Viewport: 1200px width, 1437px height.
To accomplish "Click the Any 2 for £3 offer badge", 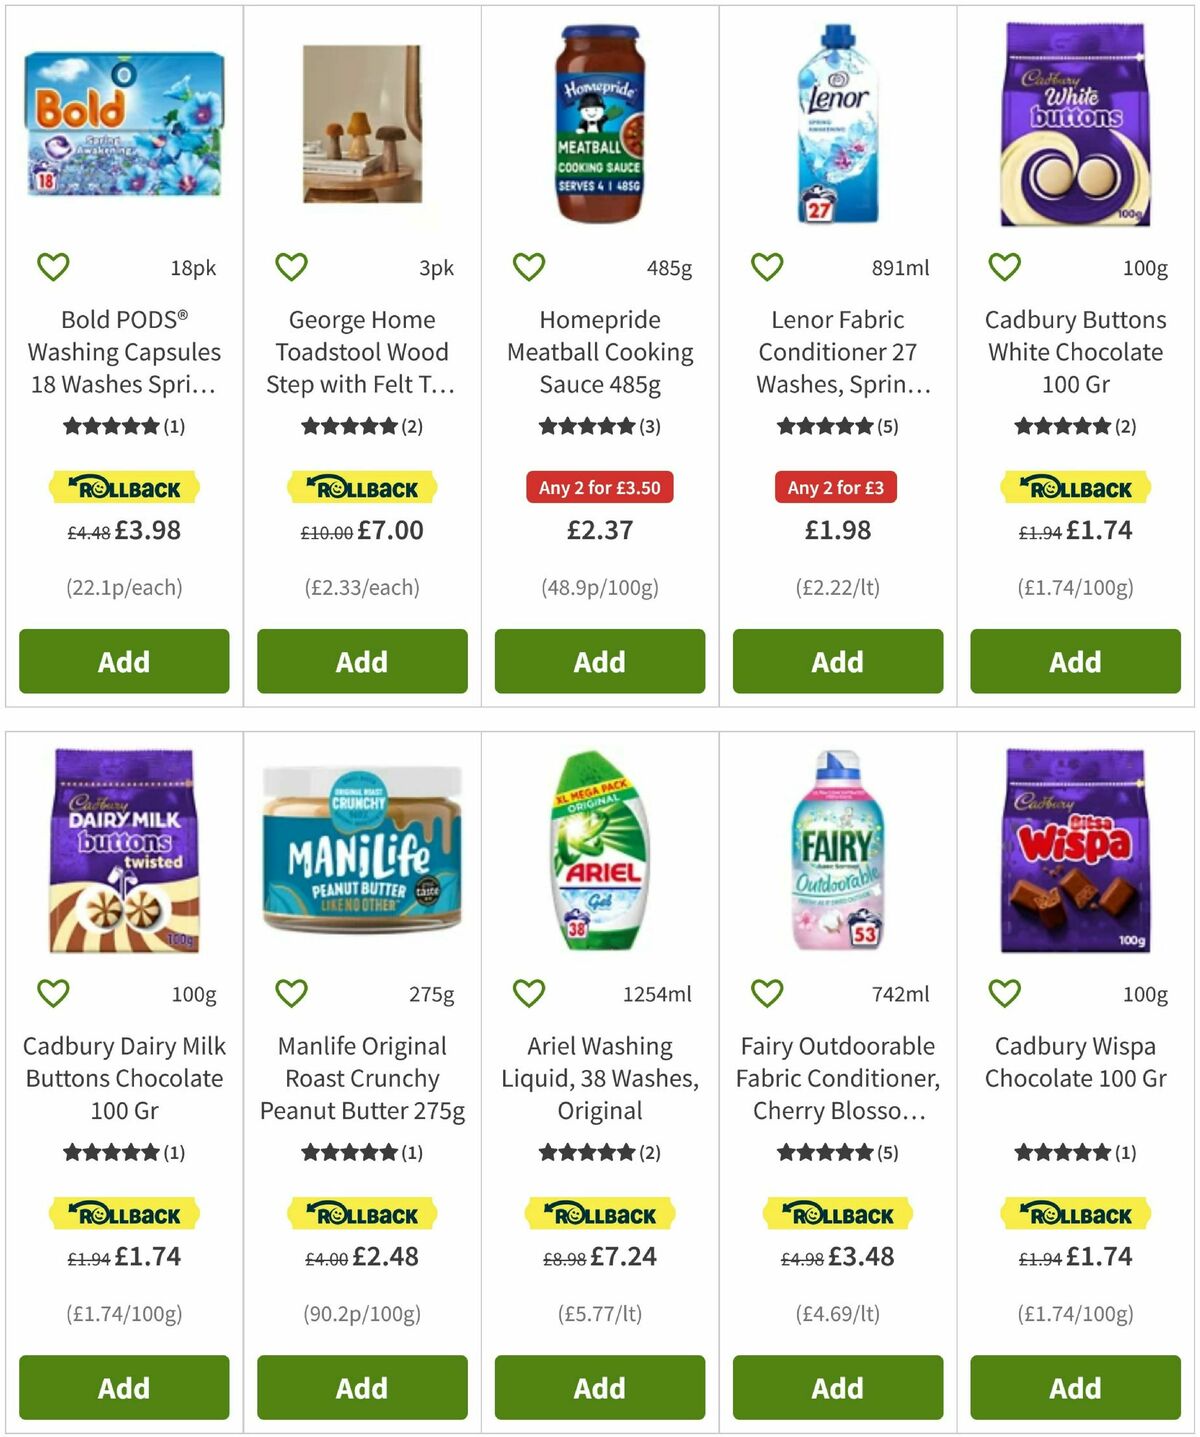I will tap(837, 488).
